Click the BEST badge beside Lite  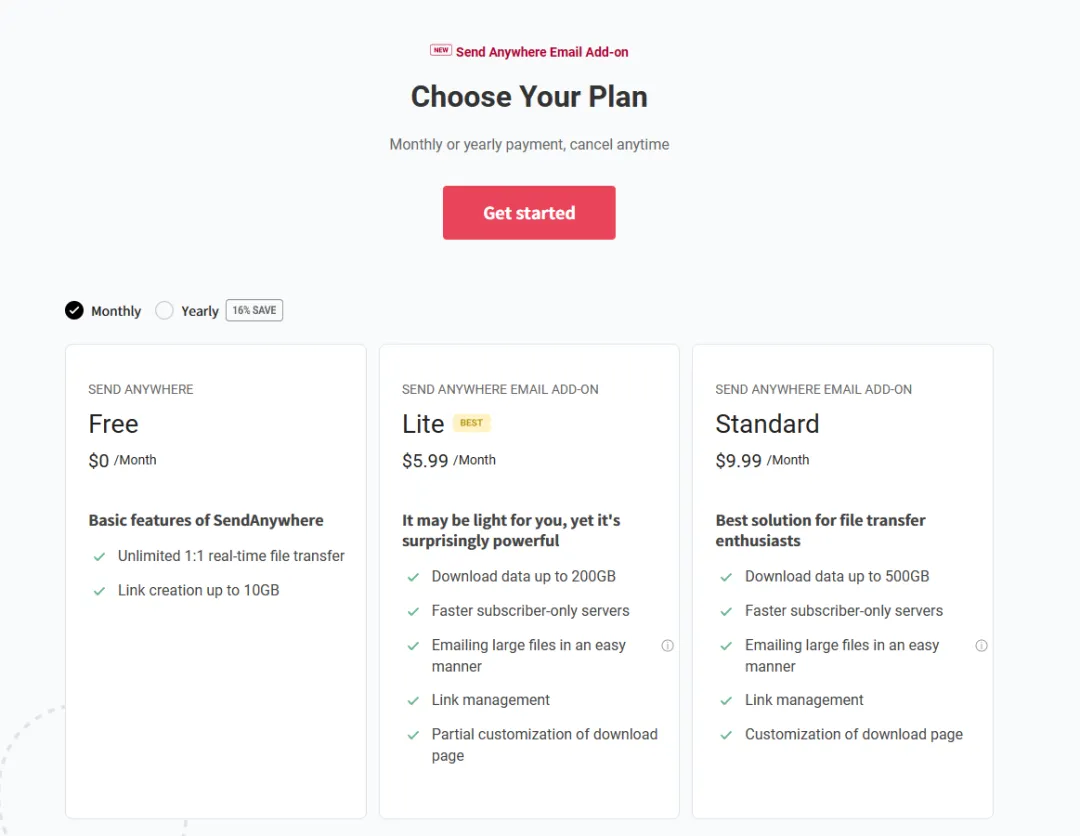(x=471, y=423)
